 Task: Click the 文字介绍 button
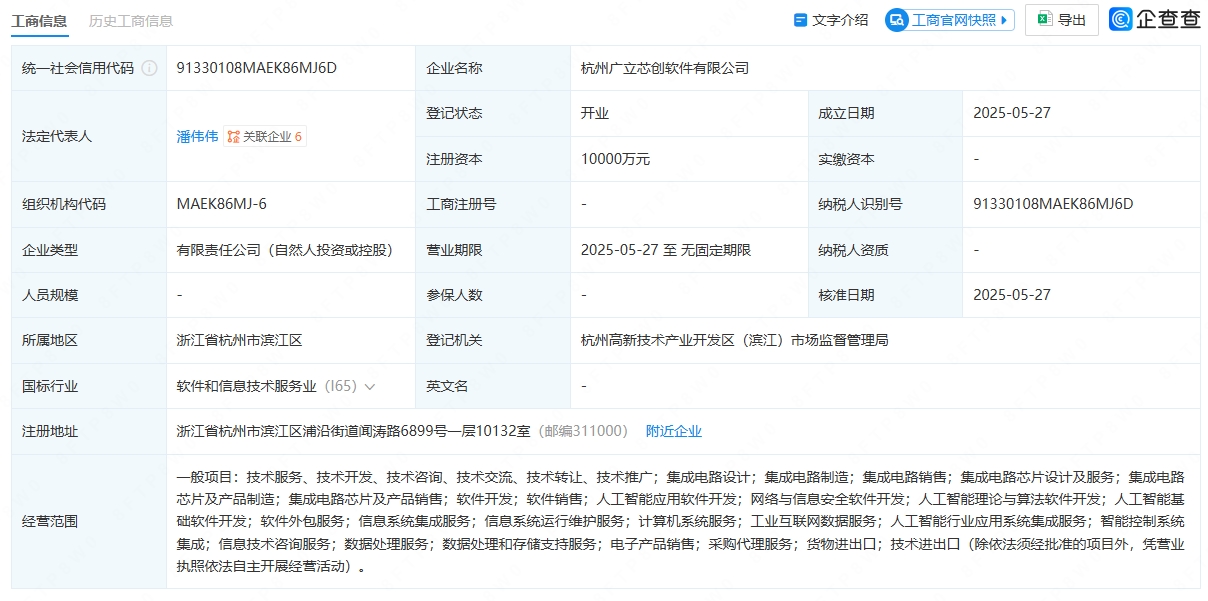[830, 20]
